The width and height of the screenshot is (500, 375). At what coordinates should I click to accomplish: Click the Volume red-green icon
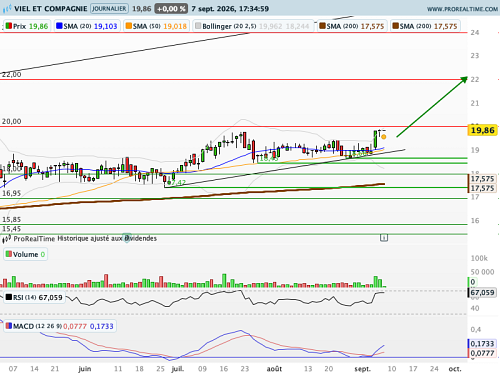(x=9, y=254)
